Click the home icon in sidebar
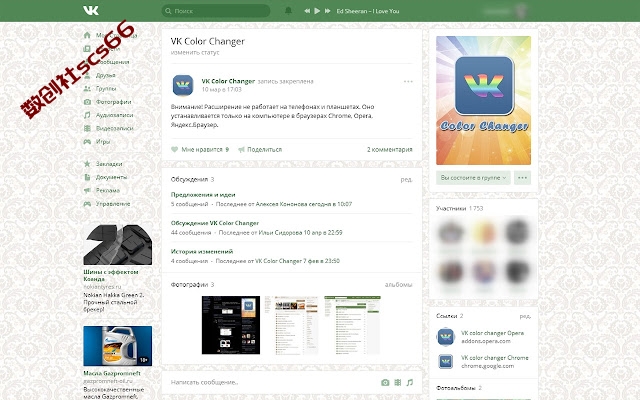This screenshot has height=400, width=640. (87, 35)
